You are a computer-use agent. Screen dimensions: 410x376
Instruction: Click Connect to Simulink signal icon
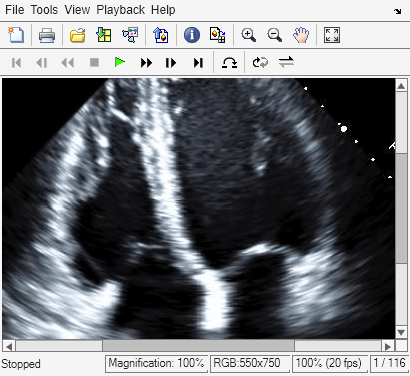click(130, 35)
